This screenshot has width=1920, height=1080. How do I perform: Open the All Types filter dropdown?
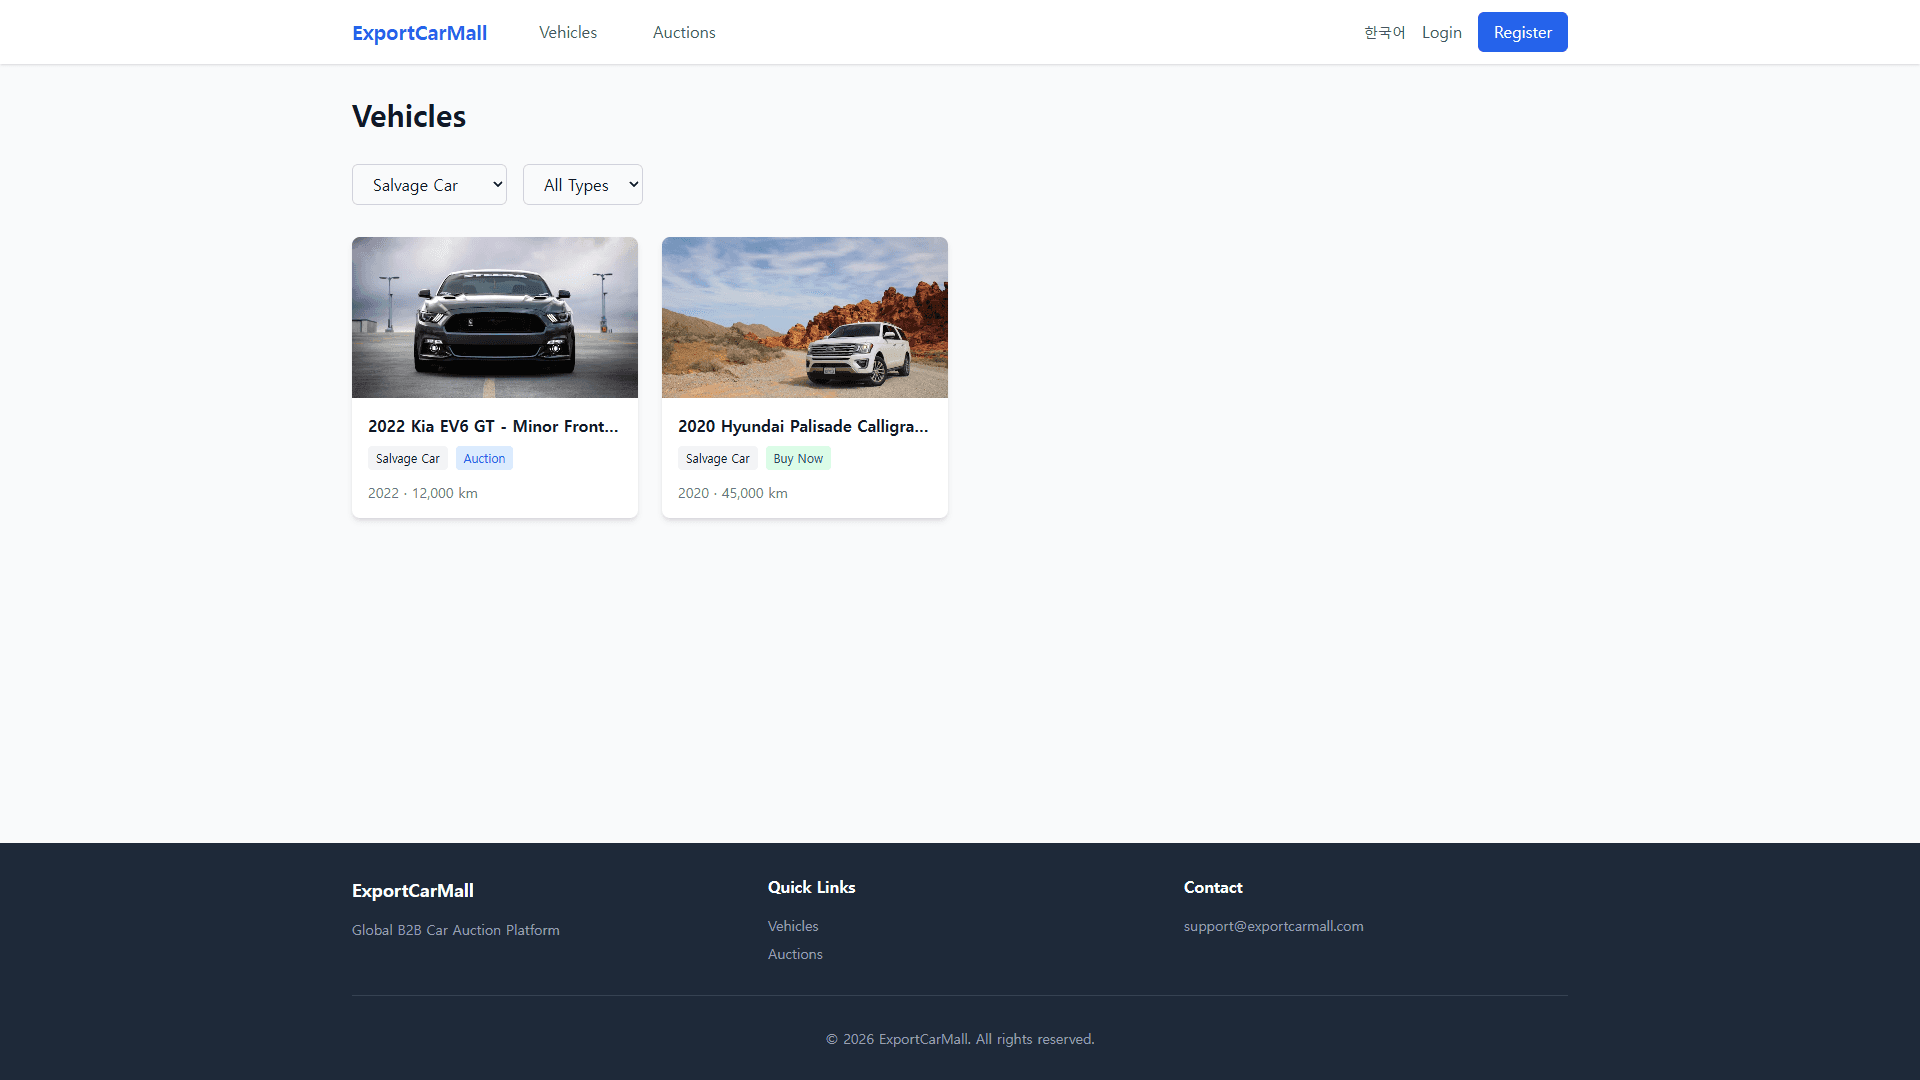[x=582, y=185]
